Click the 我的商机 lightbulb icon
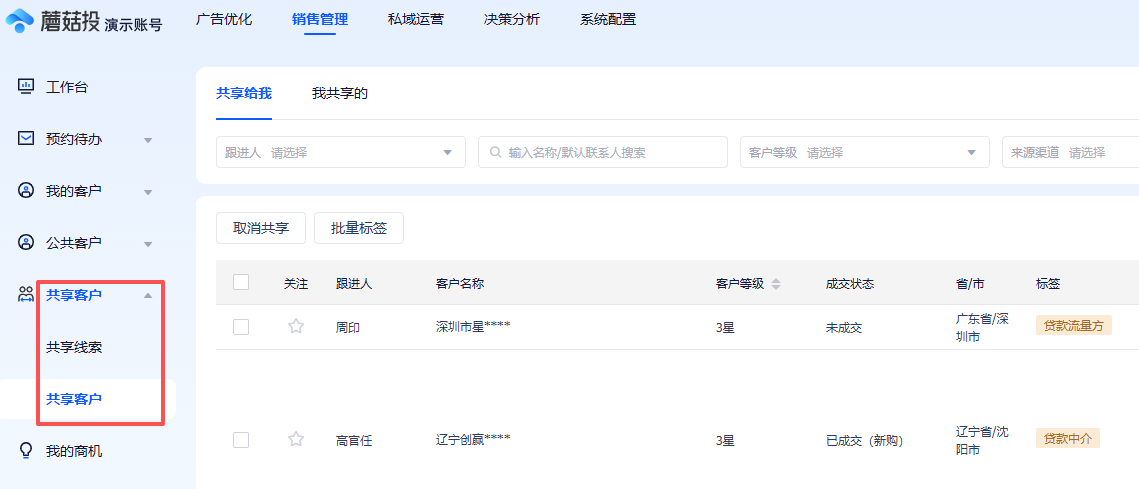The height and width of the screenshot is (489, 1139). point(25,451)
